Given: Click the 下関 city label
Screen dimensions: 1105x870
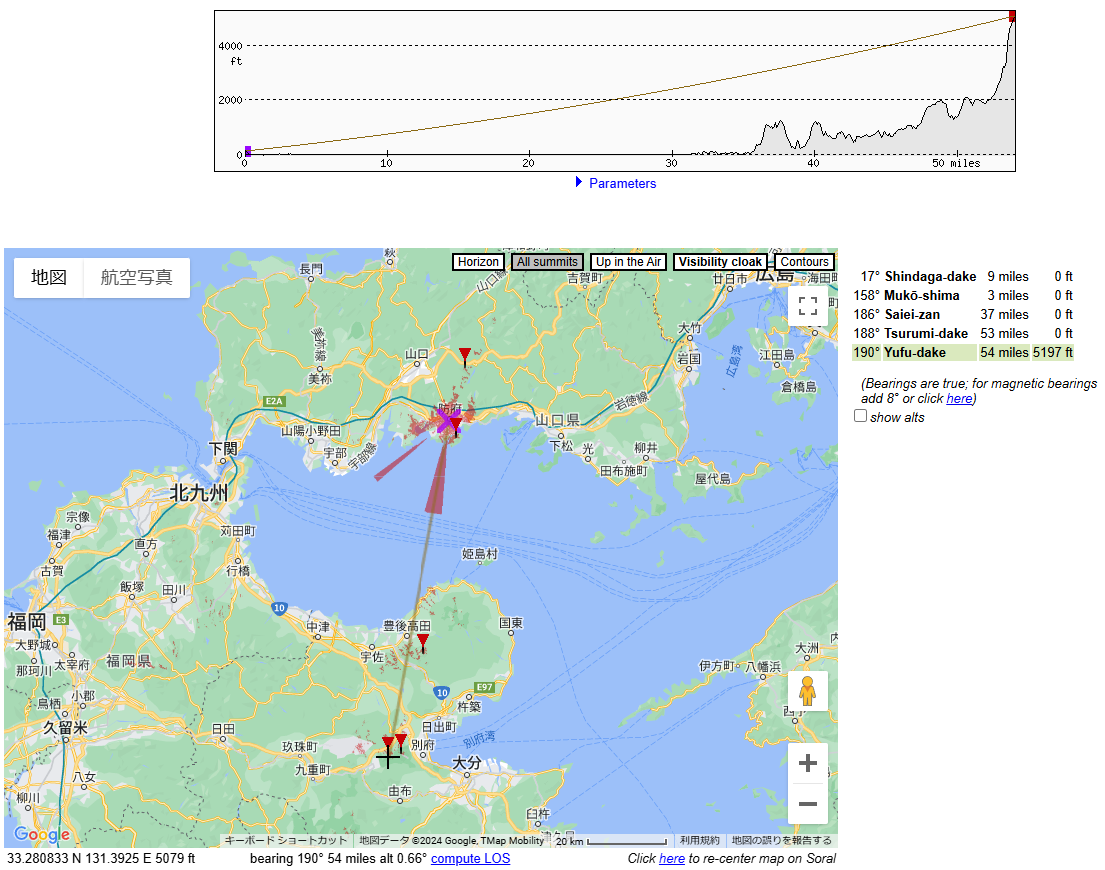Looking at the screenshot, I should [223, 449].
